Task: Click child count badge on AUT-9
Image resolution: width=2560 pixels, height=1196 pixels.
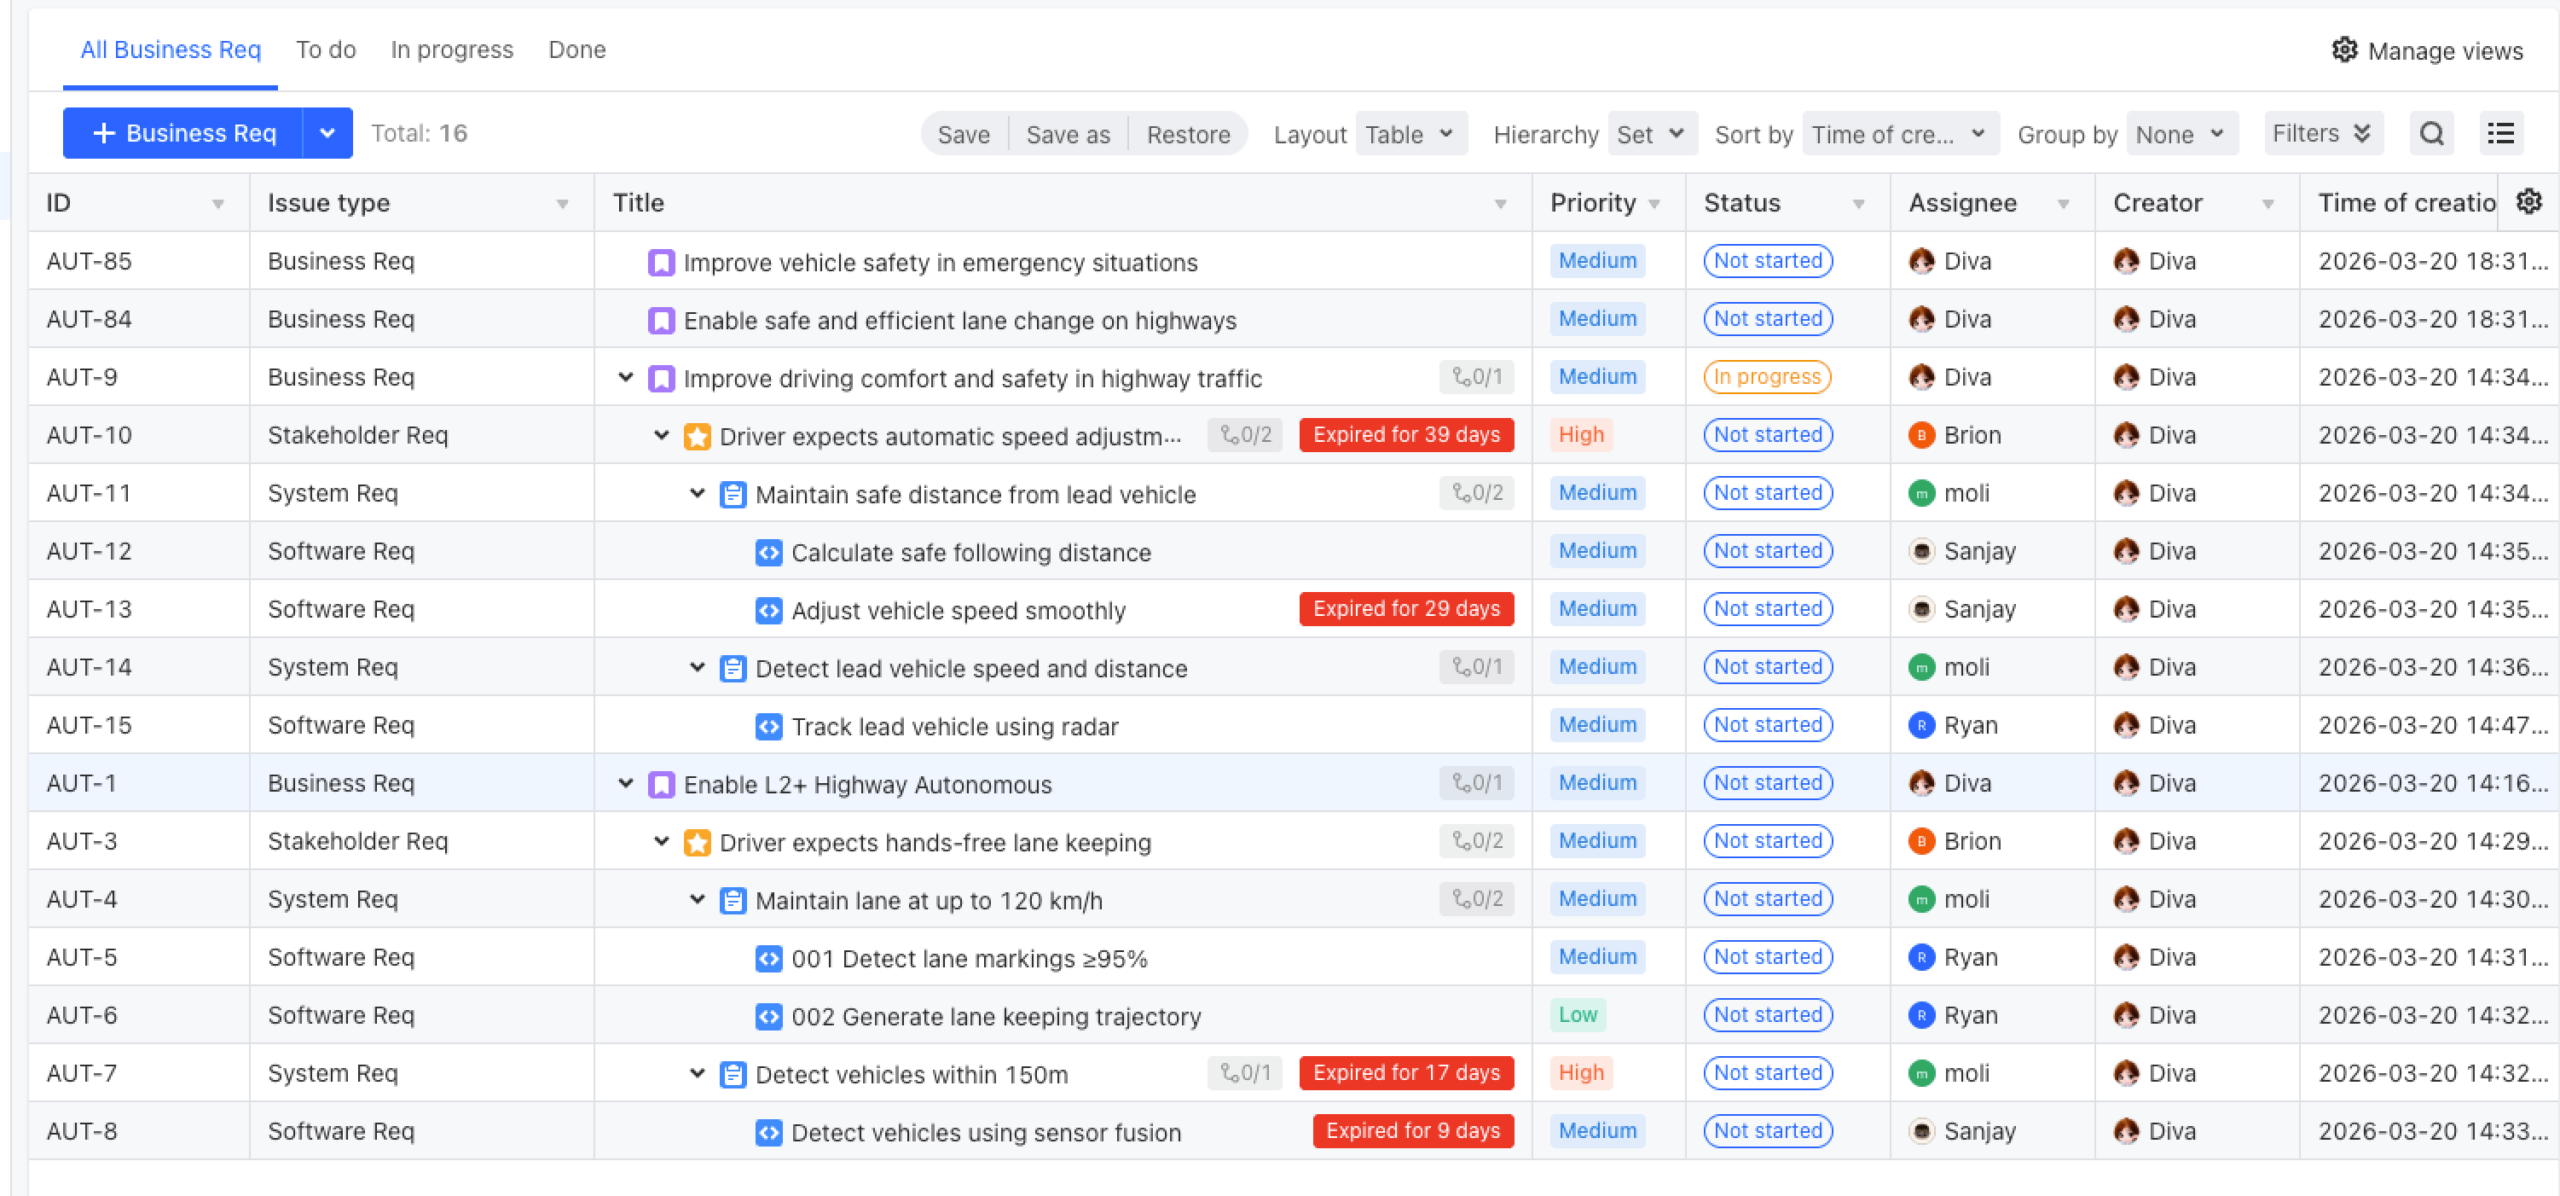Action: click(x=1477, y=377)
